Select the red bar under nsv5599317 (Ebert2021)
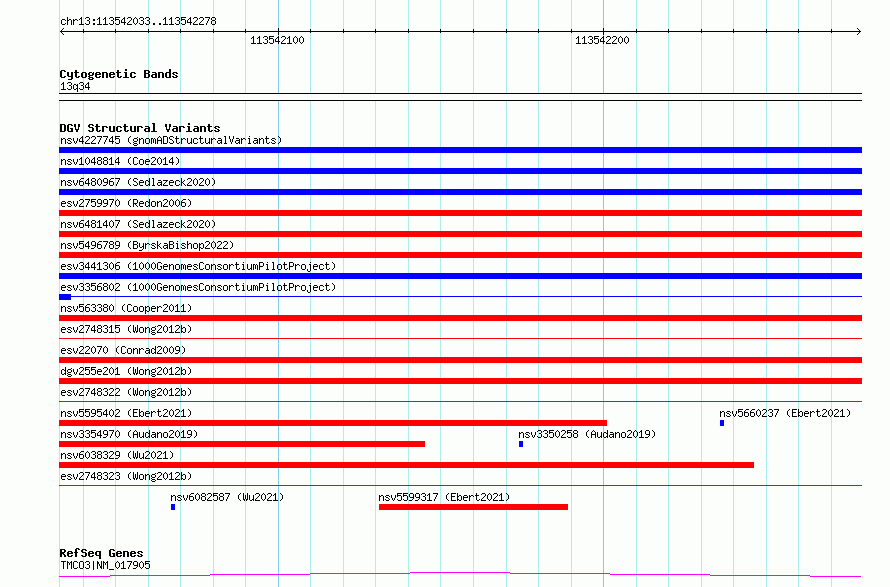Screen dimensions: 890x587 click(x=473, y=507)
